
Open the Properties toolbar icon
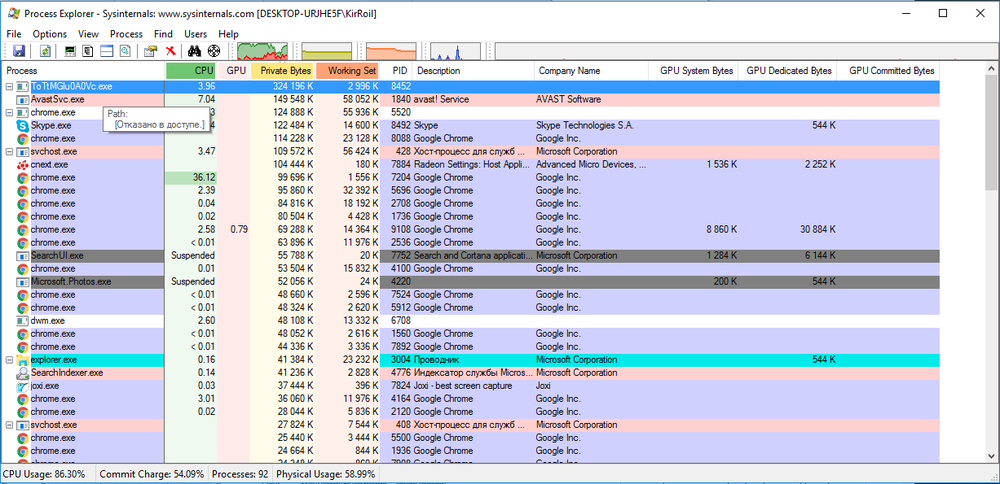151,51
